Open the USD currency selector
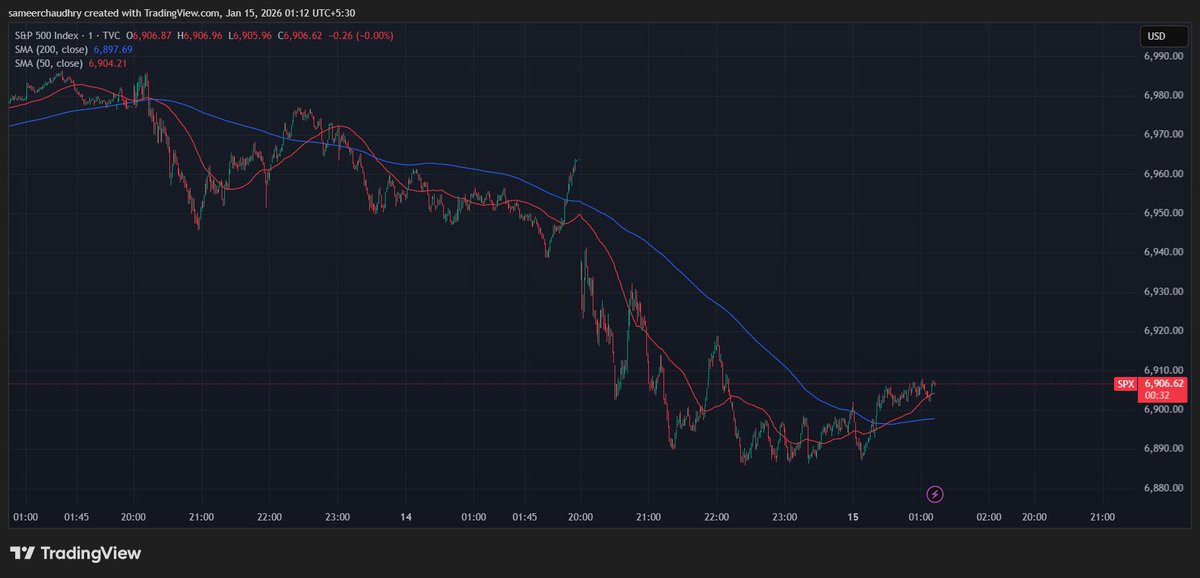The height and width of the screenshot is (578, 1200). pos(1156,36)
